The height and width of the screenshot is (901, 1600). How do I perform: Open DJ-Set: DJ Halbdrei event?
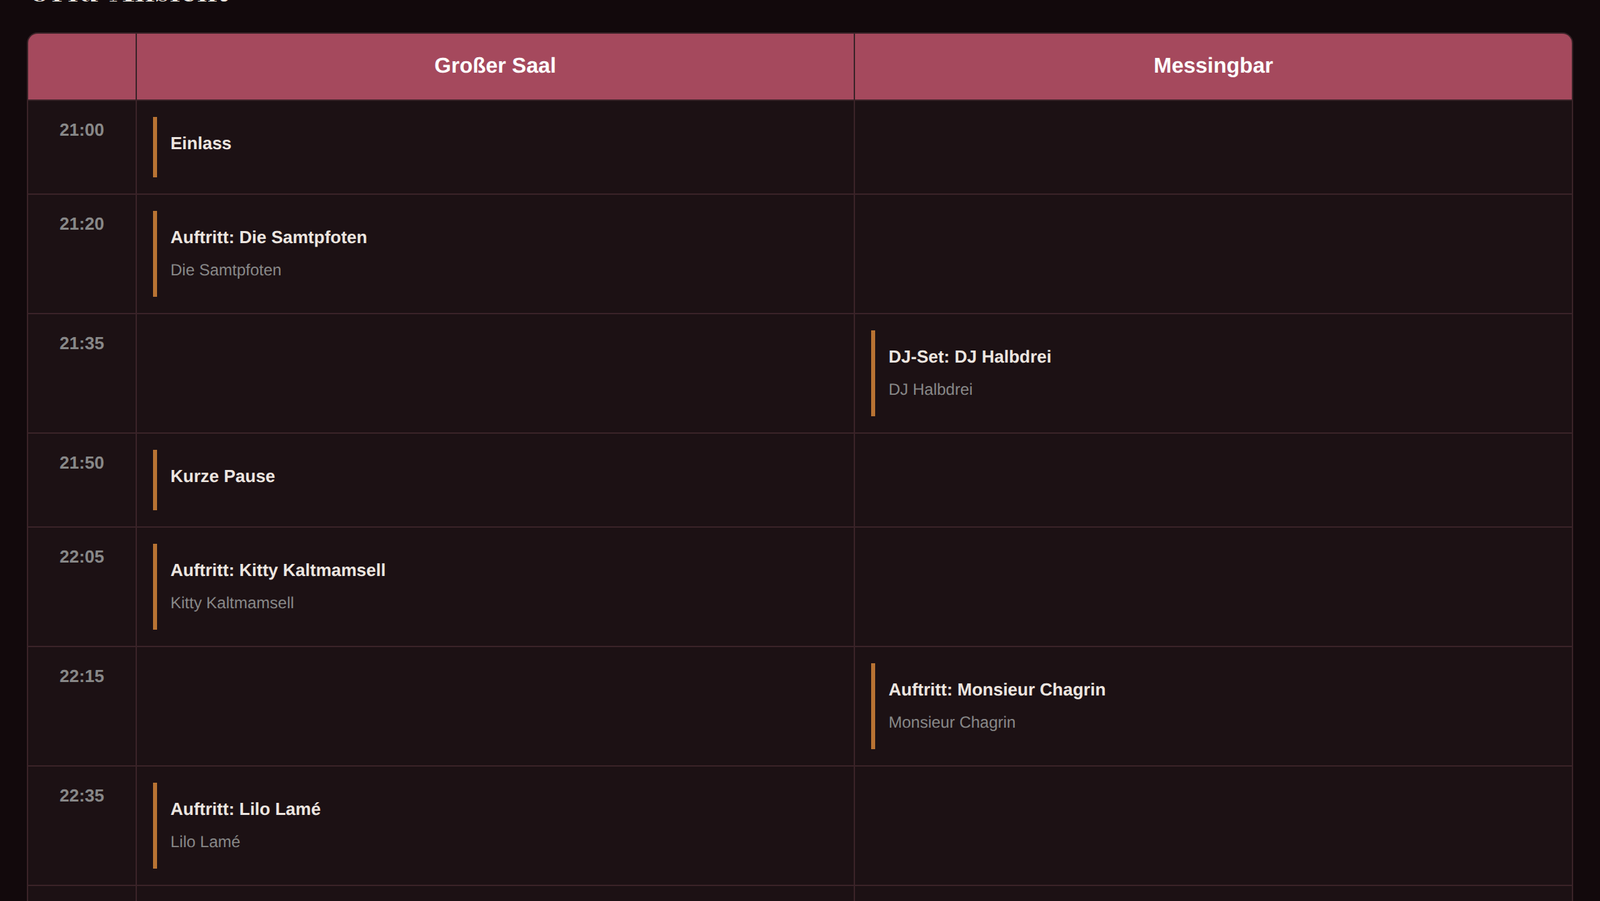(x=1213, y=373)
